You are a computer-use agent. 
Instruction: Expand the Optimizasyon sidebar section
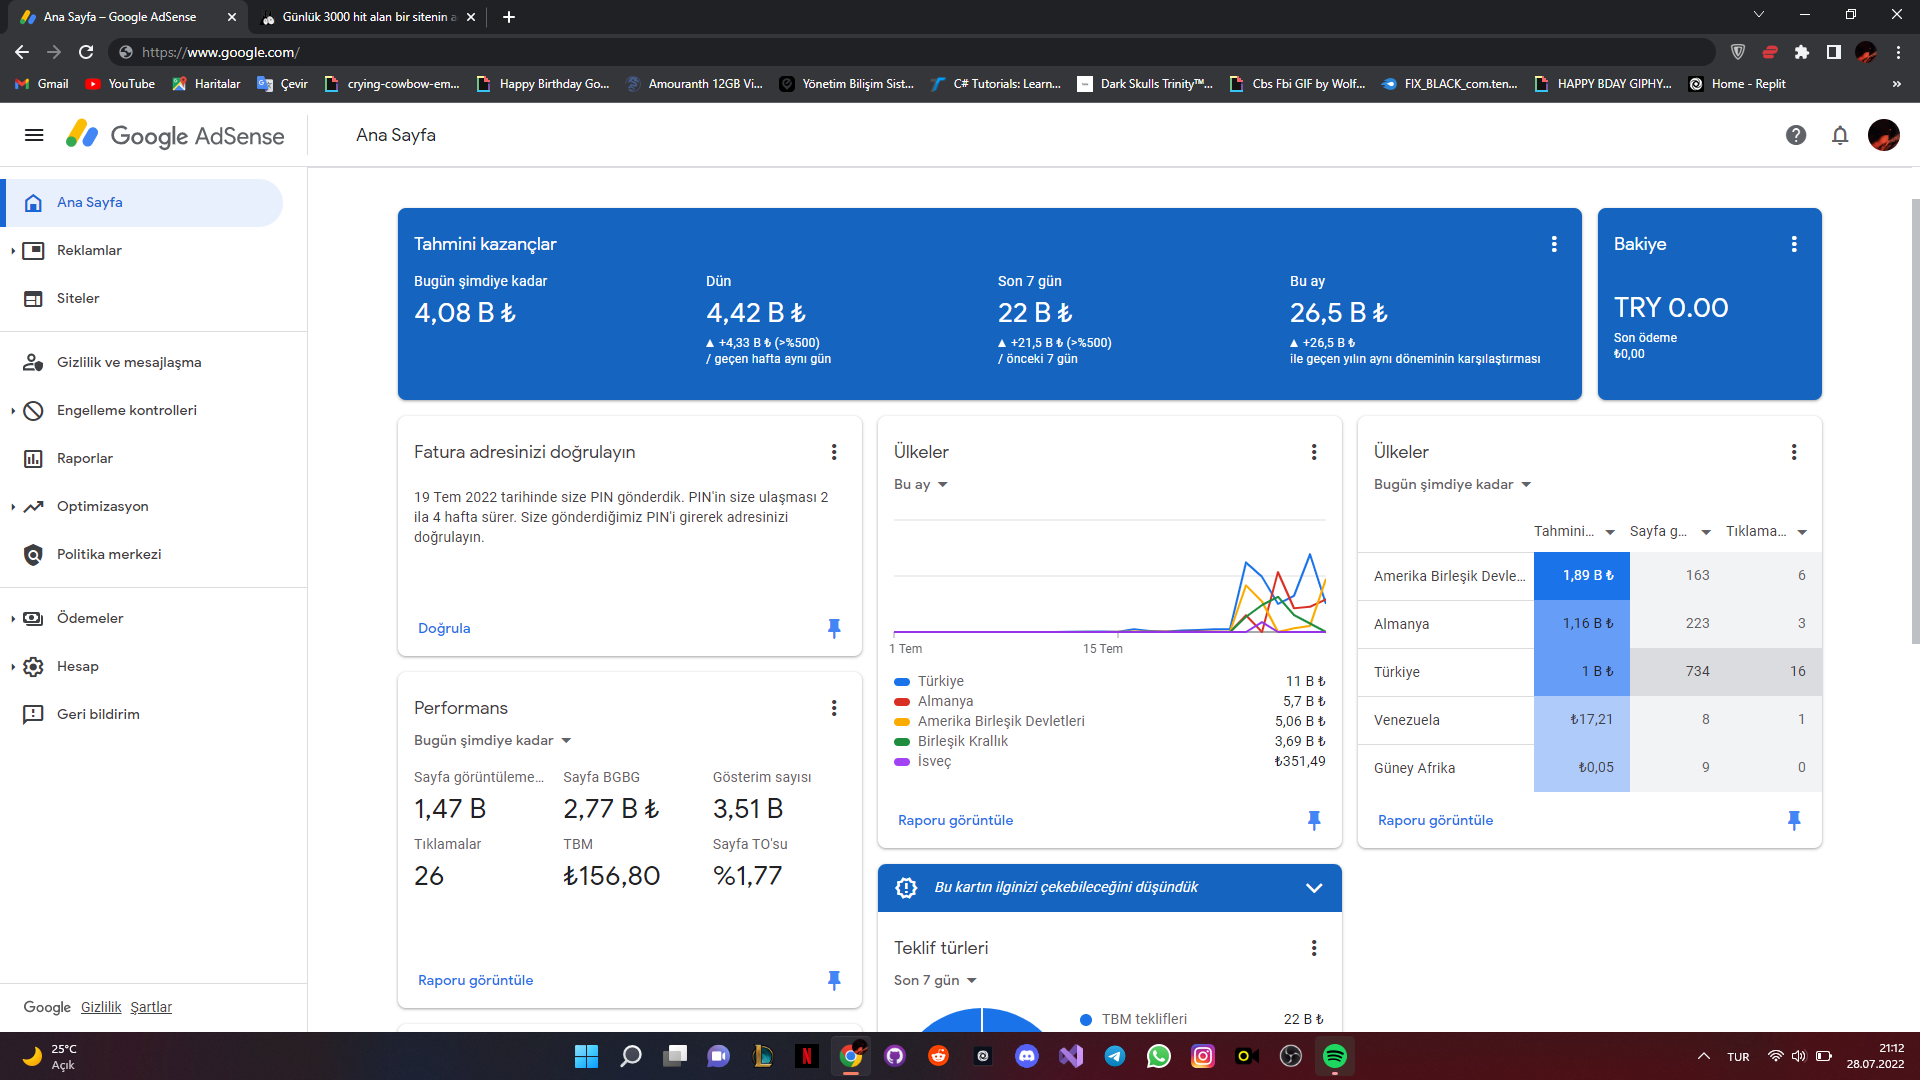click(x=13, y=507)
